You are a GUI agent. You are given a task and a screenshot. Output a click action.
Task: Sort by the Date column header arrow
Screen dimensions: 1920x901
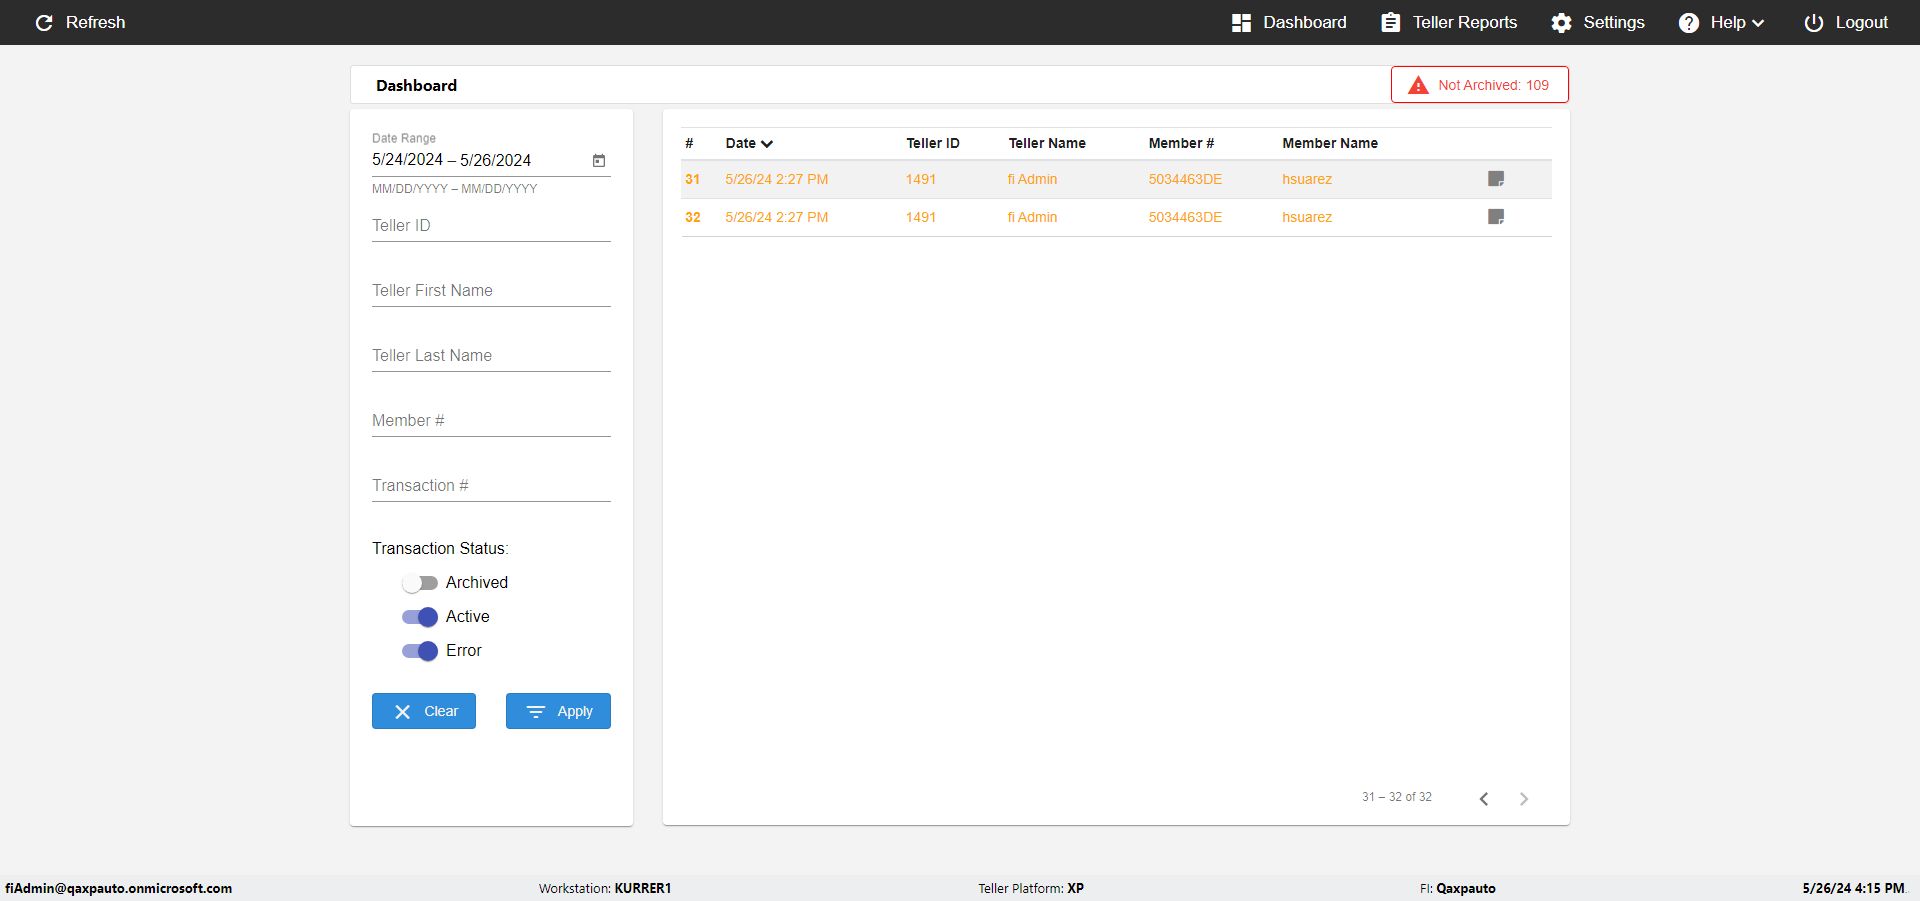pyautogui.click(x=767, y=144)
